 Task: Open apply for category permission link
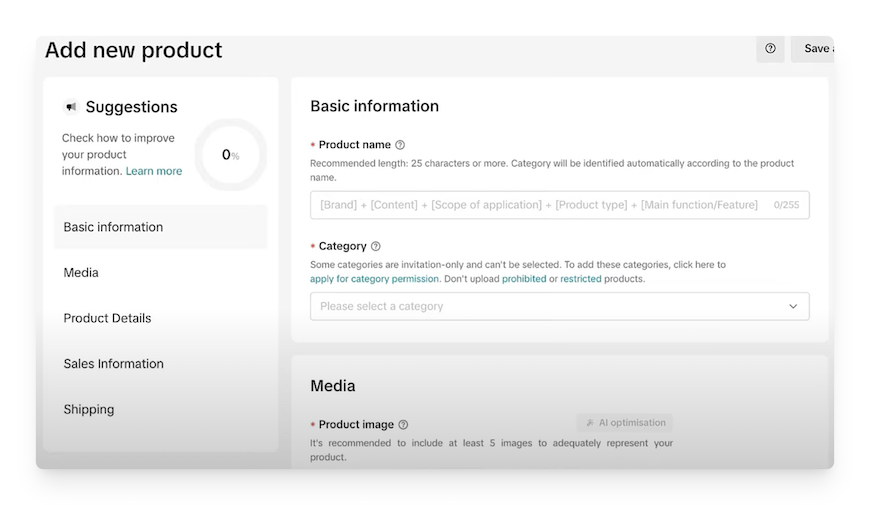[x=374, y=279]
